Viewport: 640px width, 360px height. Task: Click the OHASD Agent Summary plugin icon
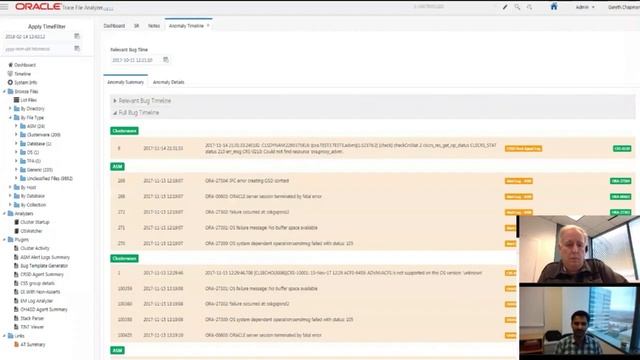(16, 309)
